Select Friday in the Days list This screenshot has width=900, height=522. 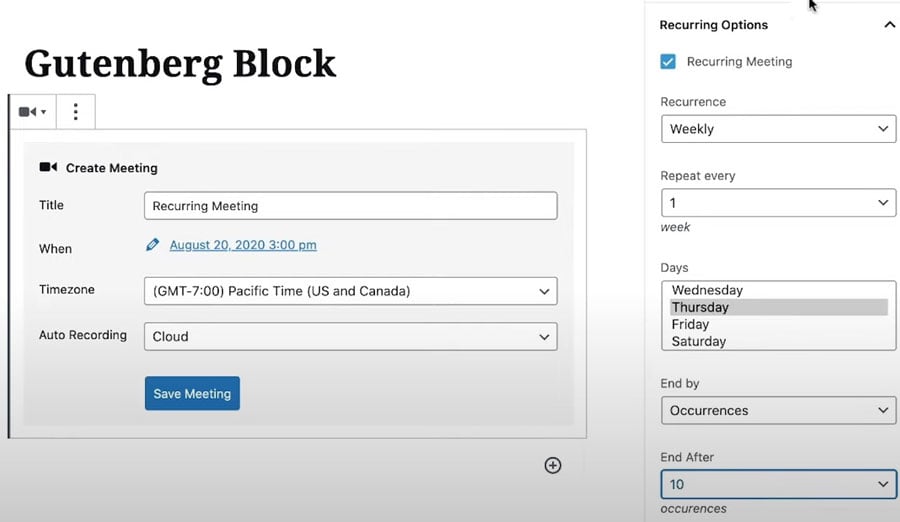click(x=778, y=324)
